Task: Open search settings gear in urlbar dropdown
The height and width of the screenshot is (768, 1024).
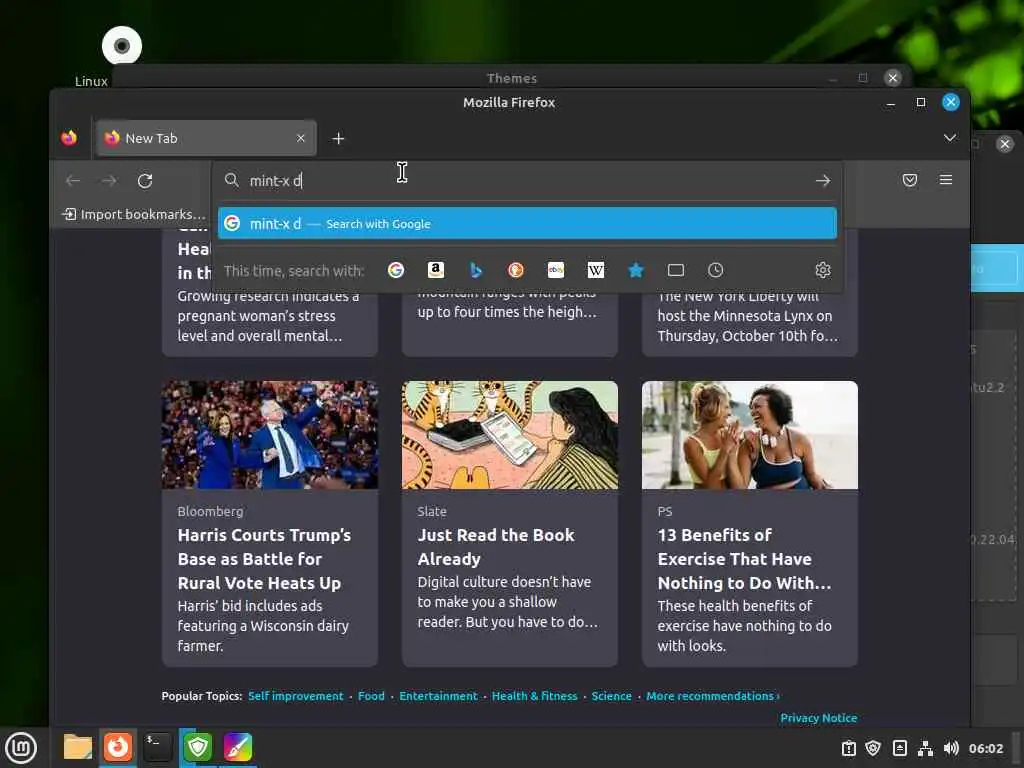Action: click(823, 270)
